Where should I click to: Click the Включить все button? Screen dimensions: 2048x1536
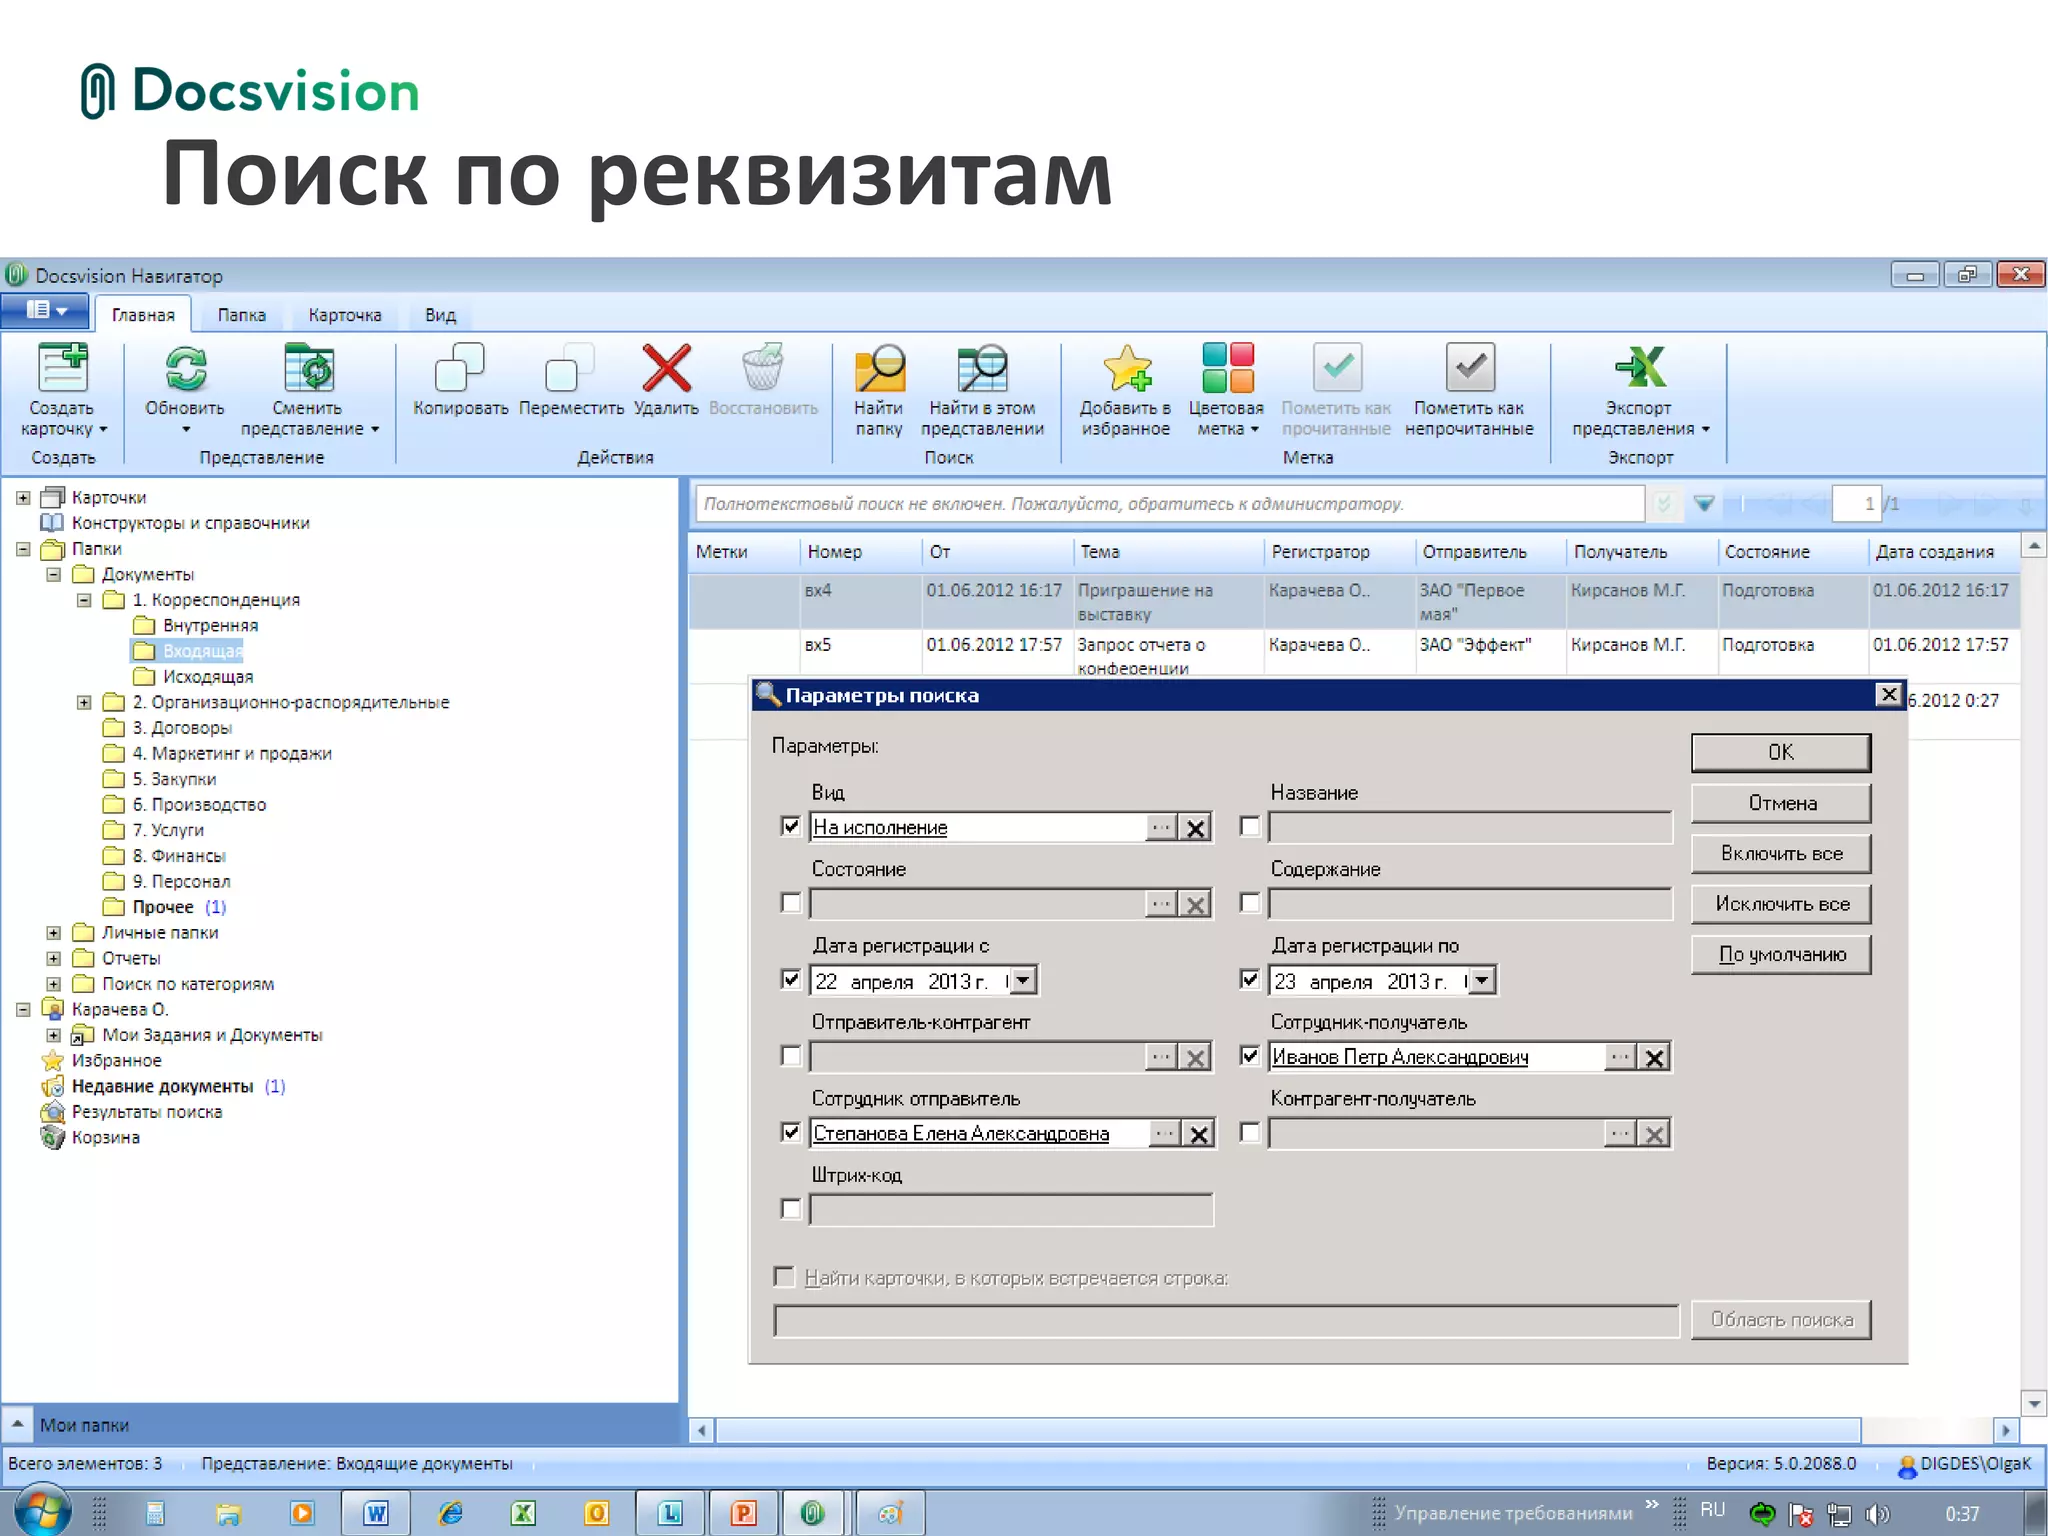pos(1780,853)
